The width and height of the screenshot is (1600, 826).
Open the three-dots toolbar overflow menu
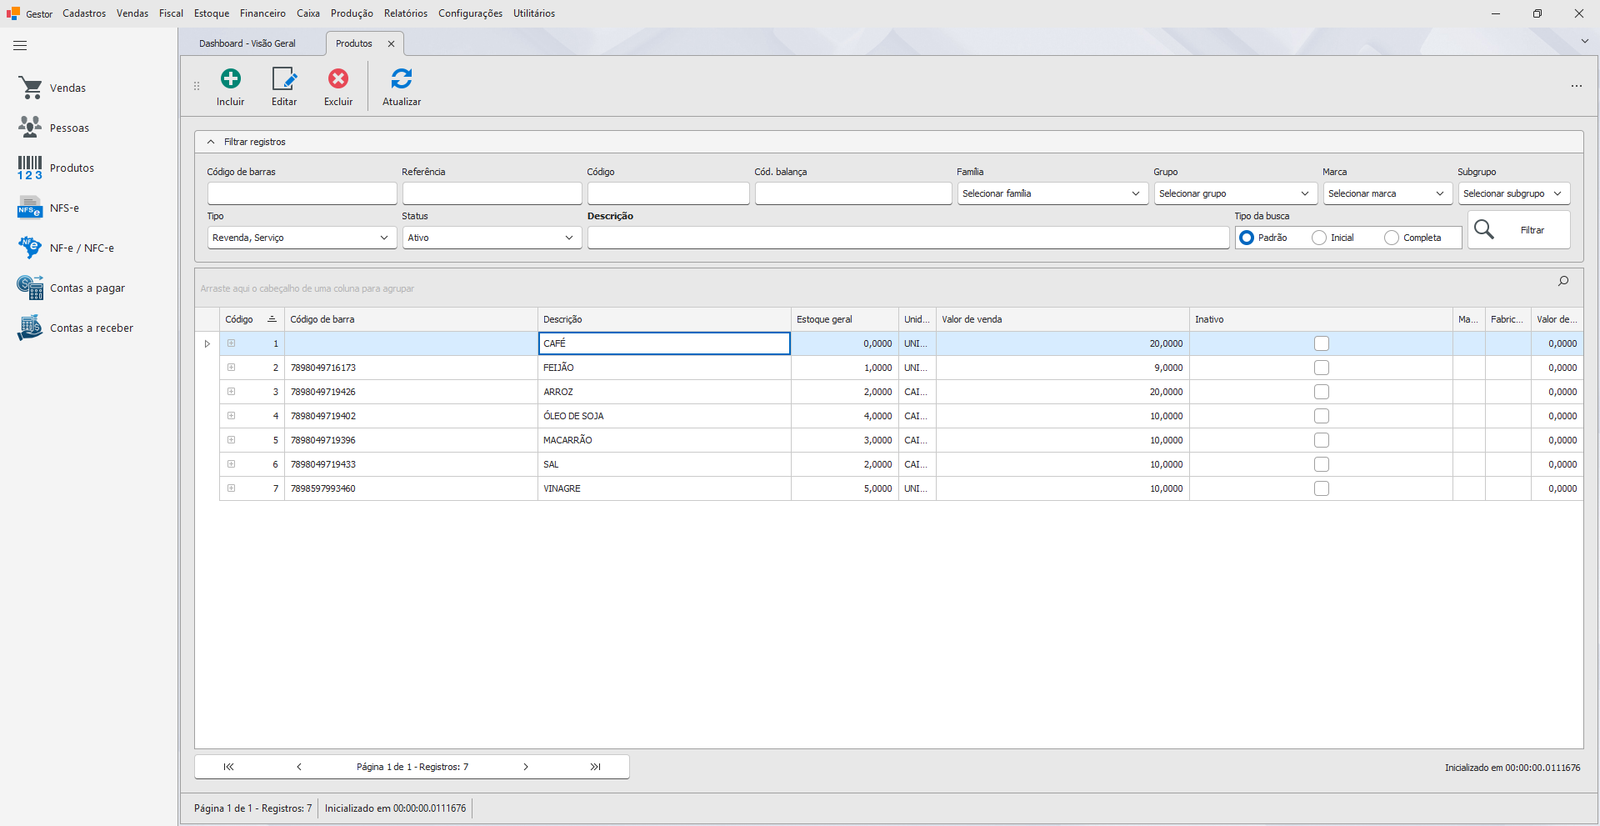coord(1576,86)
